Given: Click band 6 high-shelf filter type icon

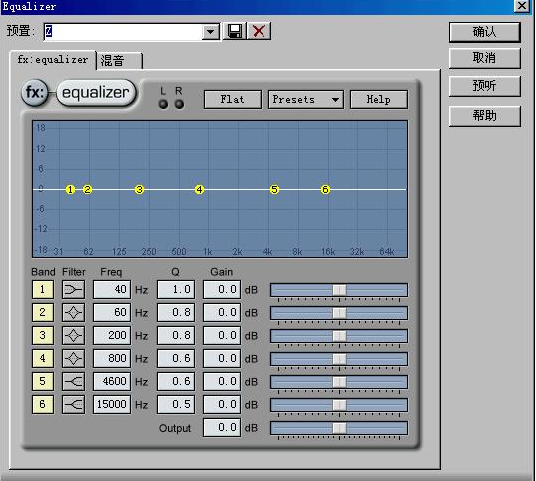Looking at the screenshot, I should pyautogui.click(x=73, y=404).
